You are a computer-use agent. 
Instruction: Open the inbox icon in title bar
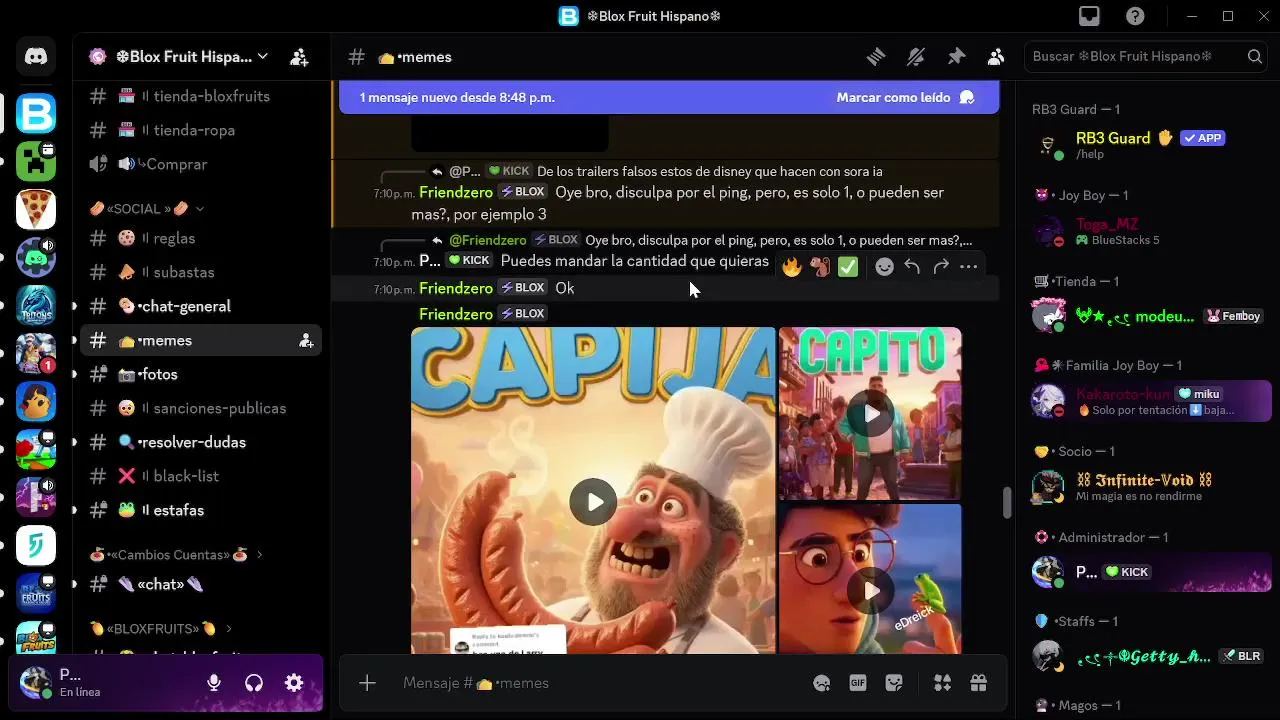pyautogui.click(x=1089, y=16)
